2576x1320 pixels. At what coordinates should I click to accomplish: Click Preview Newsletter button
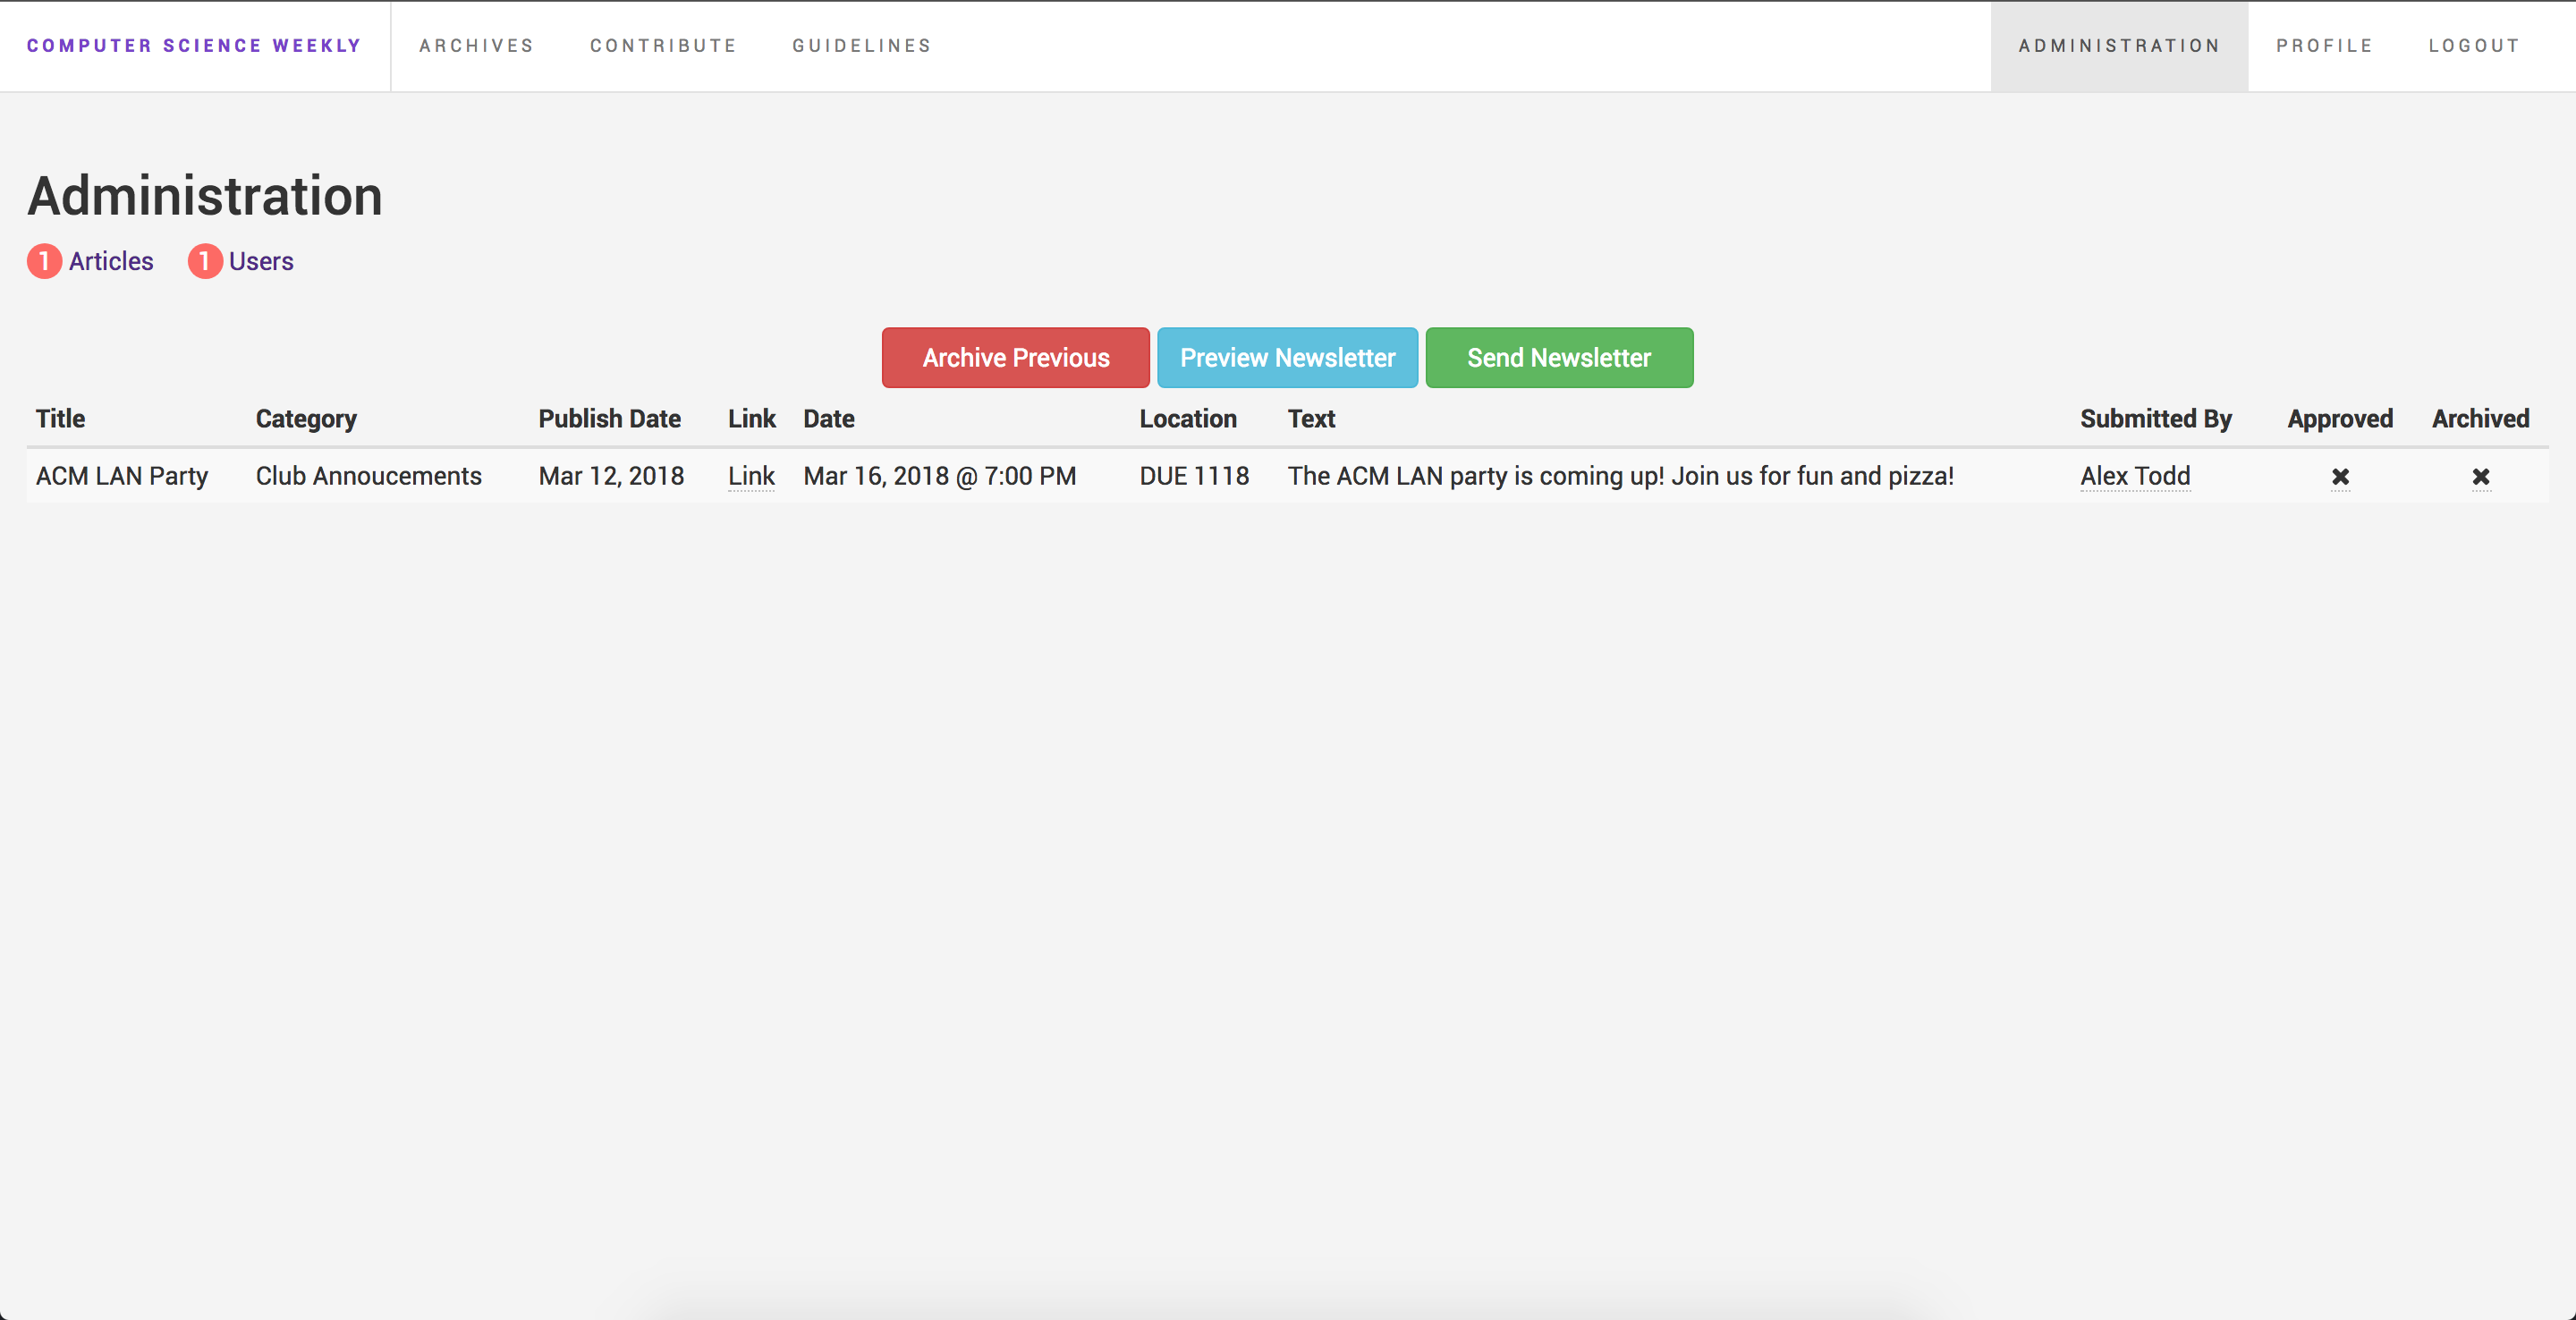click(1287, 358)
